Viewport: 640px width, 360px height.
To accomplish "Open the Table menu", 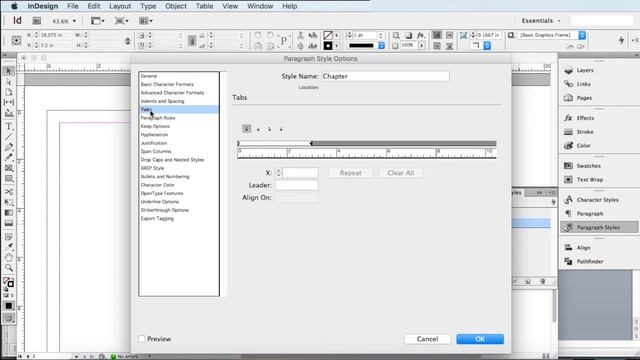I will coord(204,6).
